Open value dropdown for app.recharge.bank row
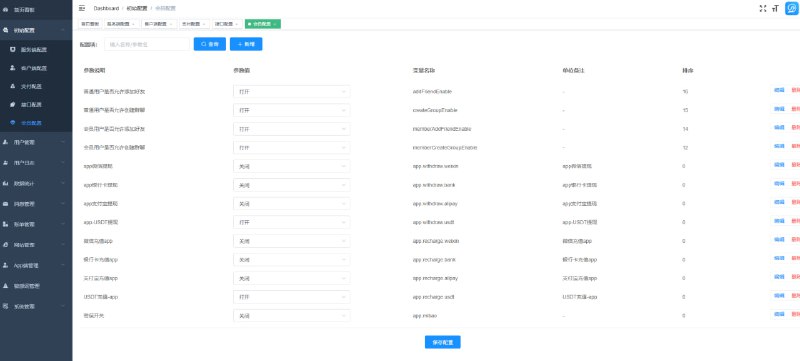 [x=292, y=260]
